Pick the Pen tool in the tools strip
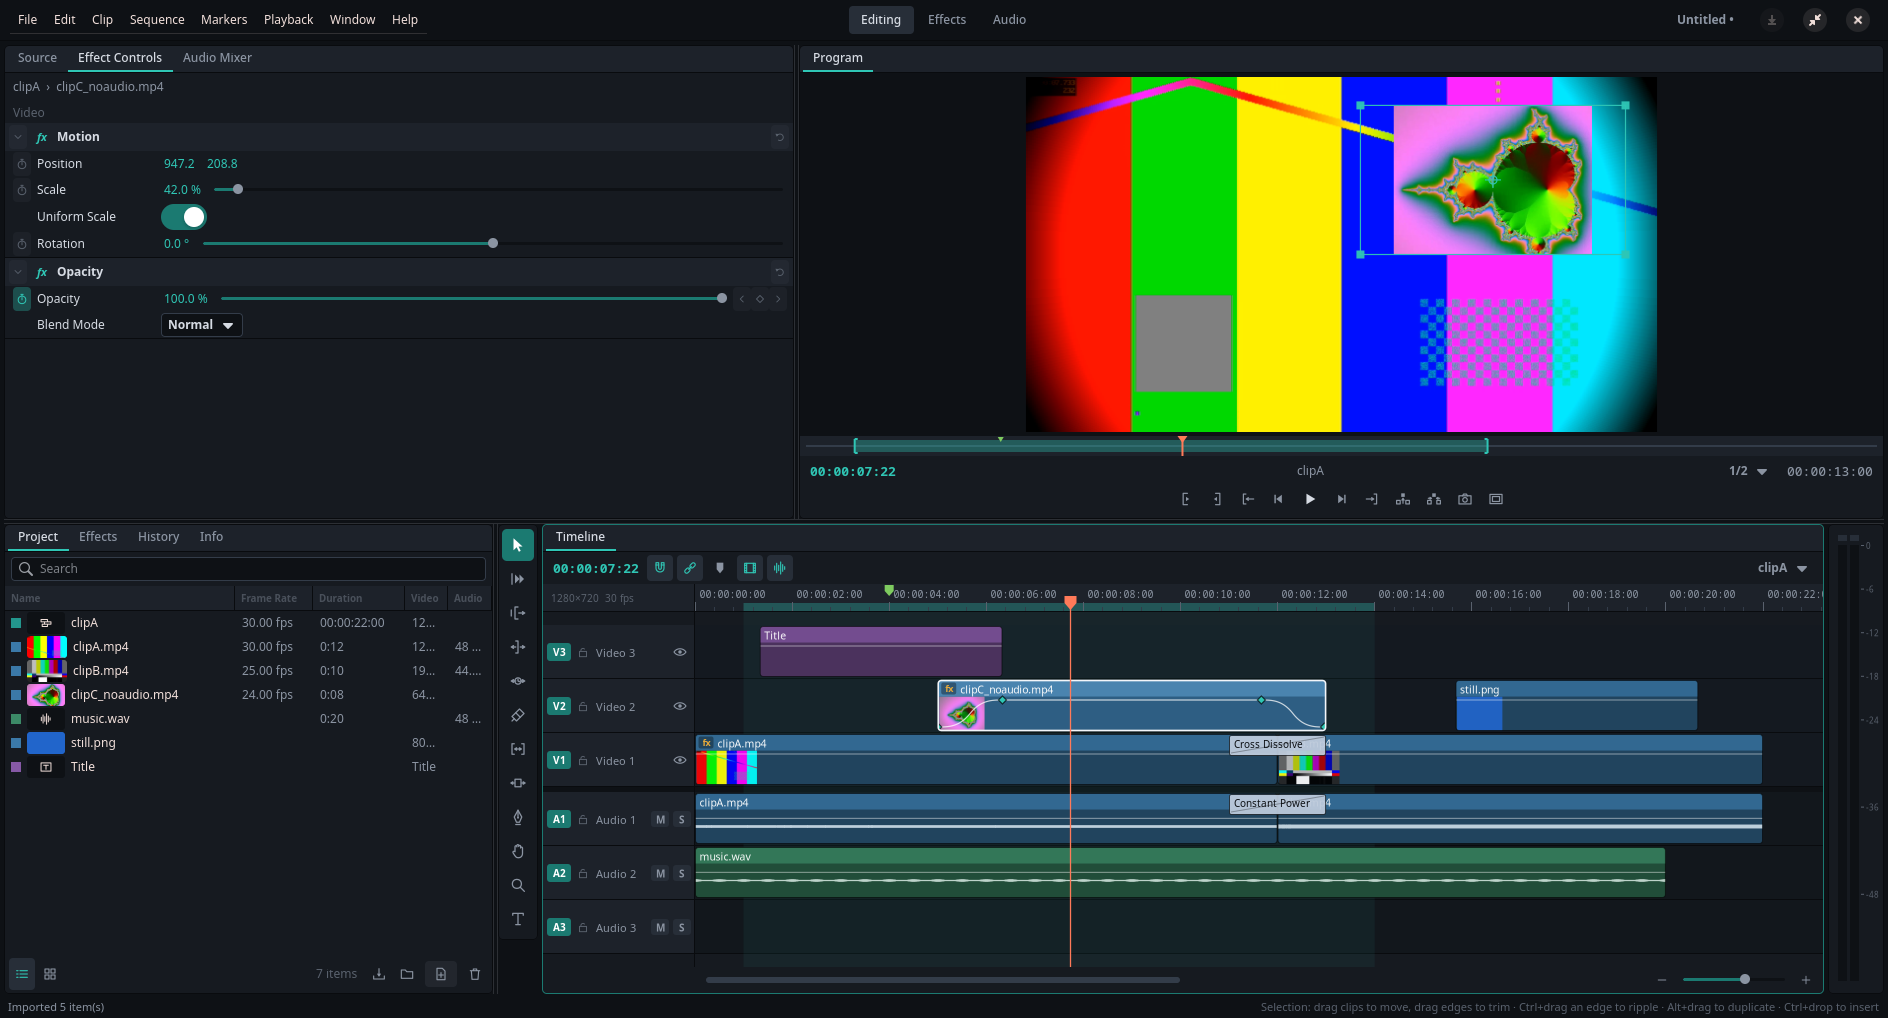The height and width of the screenshot is (1018, 1888). pyautogui.click(x=518, y=817)
